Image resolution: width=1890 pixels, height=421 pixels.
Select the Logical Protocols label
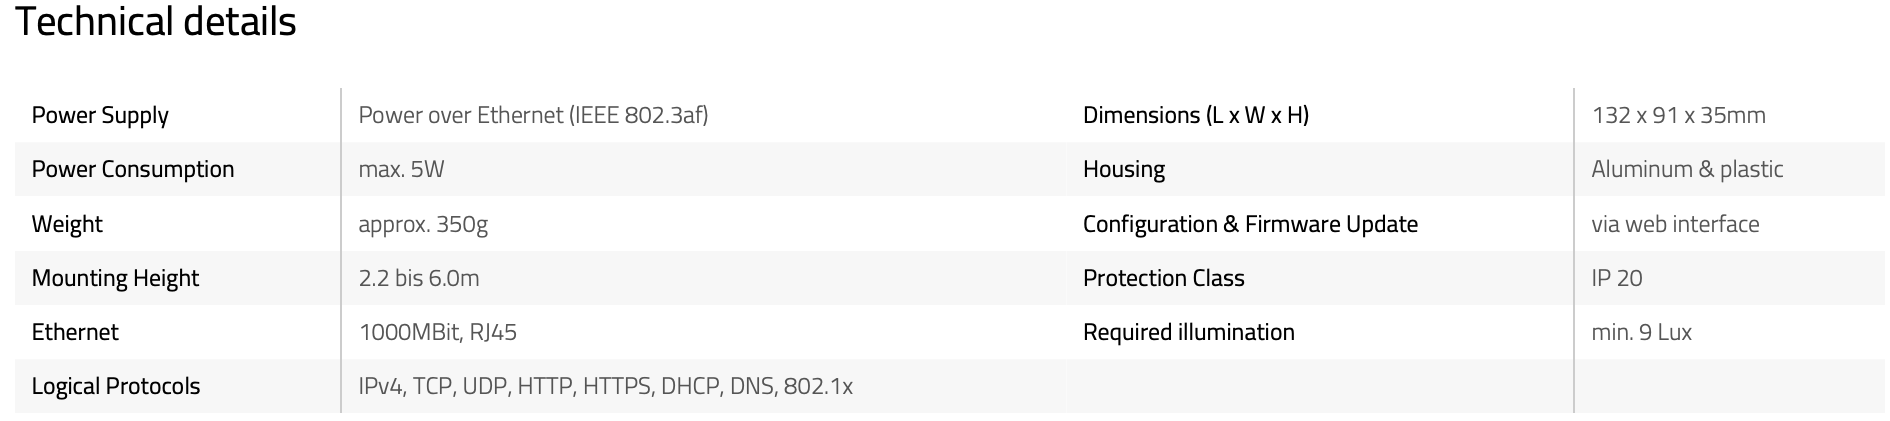(116, 386)
